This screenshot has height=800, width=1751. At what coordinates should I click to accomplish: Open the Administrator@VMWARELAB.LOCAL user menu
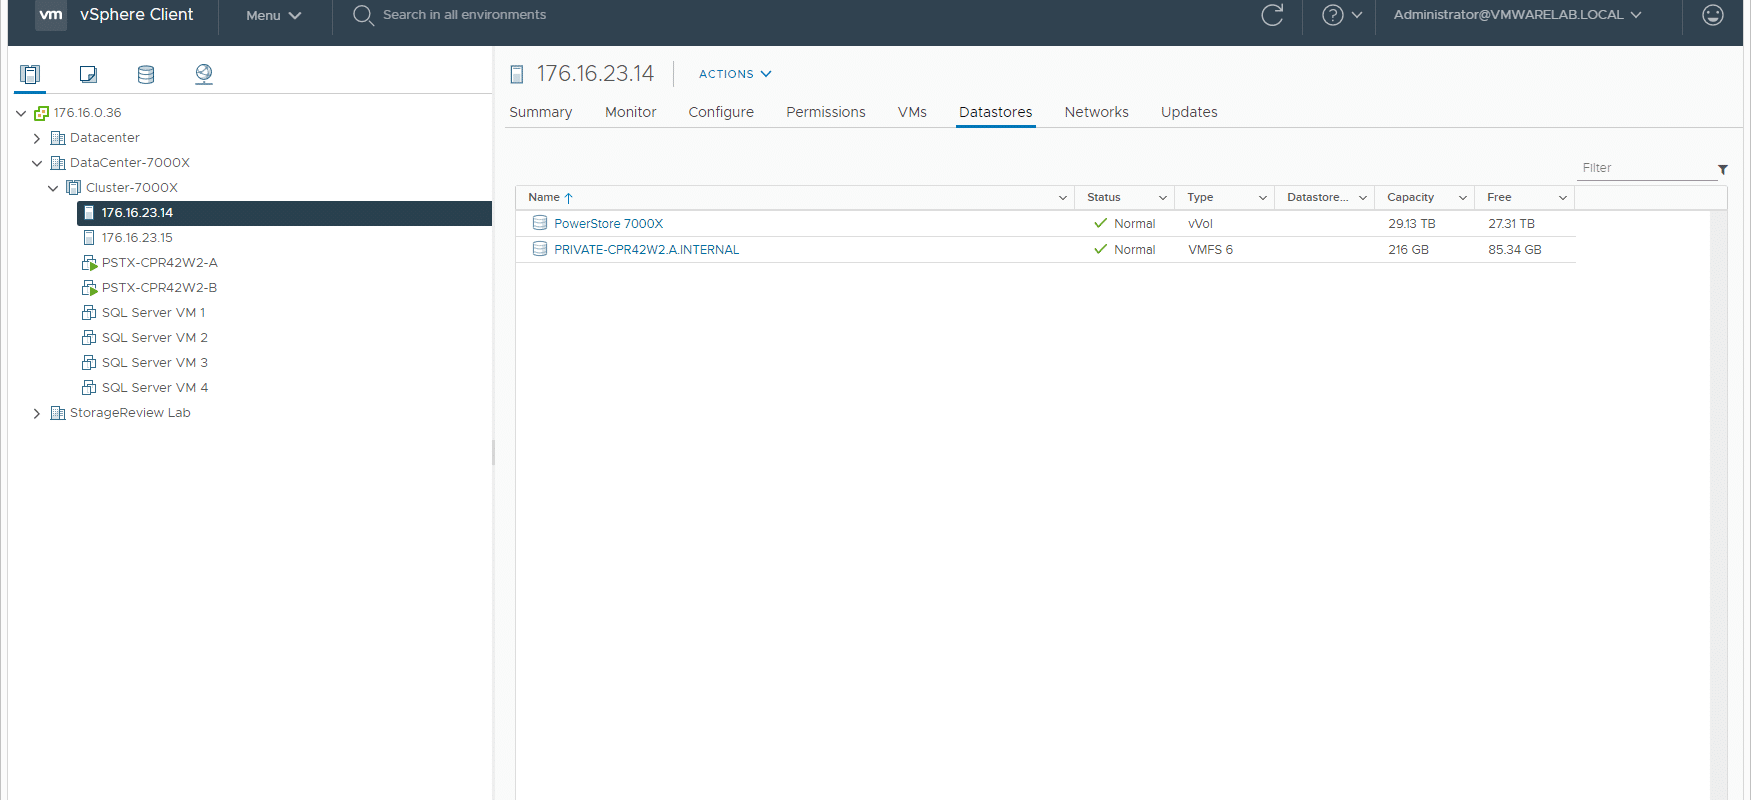tap(1517, 15)
